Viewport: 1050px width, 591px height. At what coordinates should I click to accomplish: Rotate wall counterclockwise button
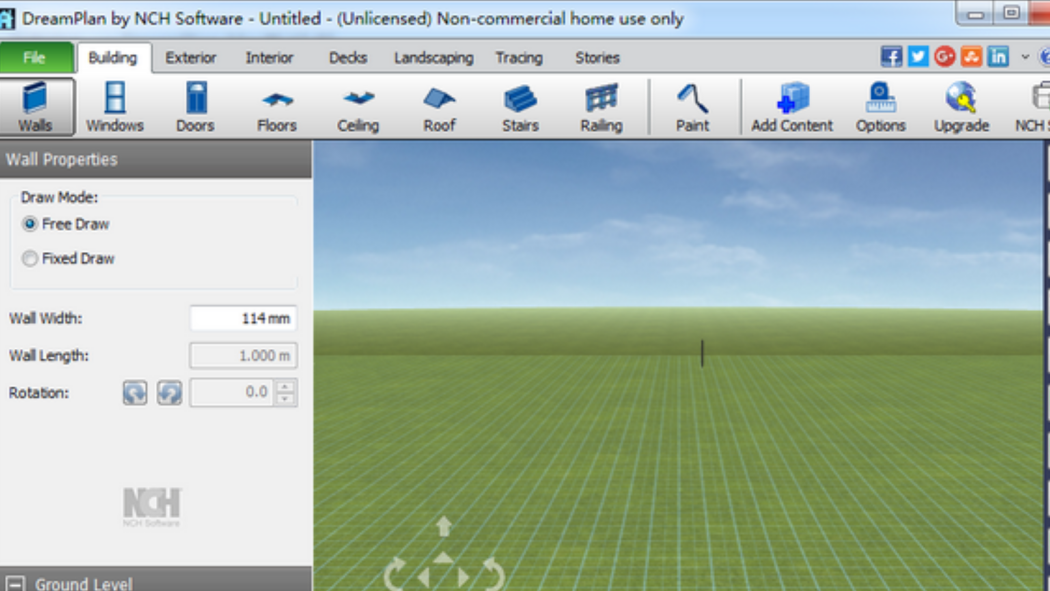coord(169,393)
